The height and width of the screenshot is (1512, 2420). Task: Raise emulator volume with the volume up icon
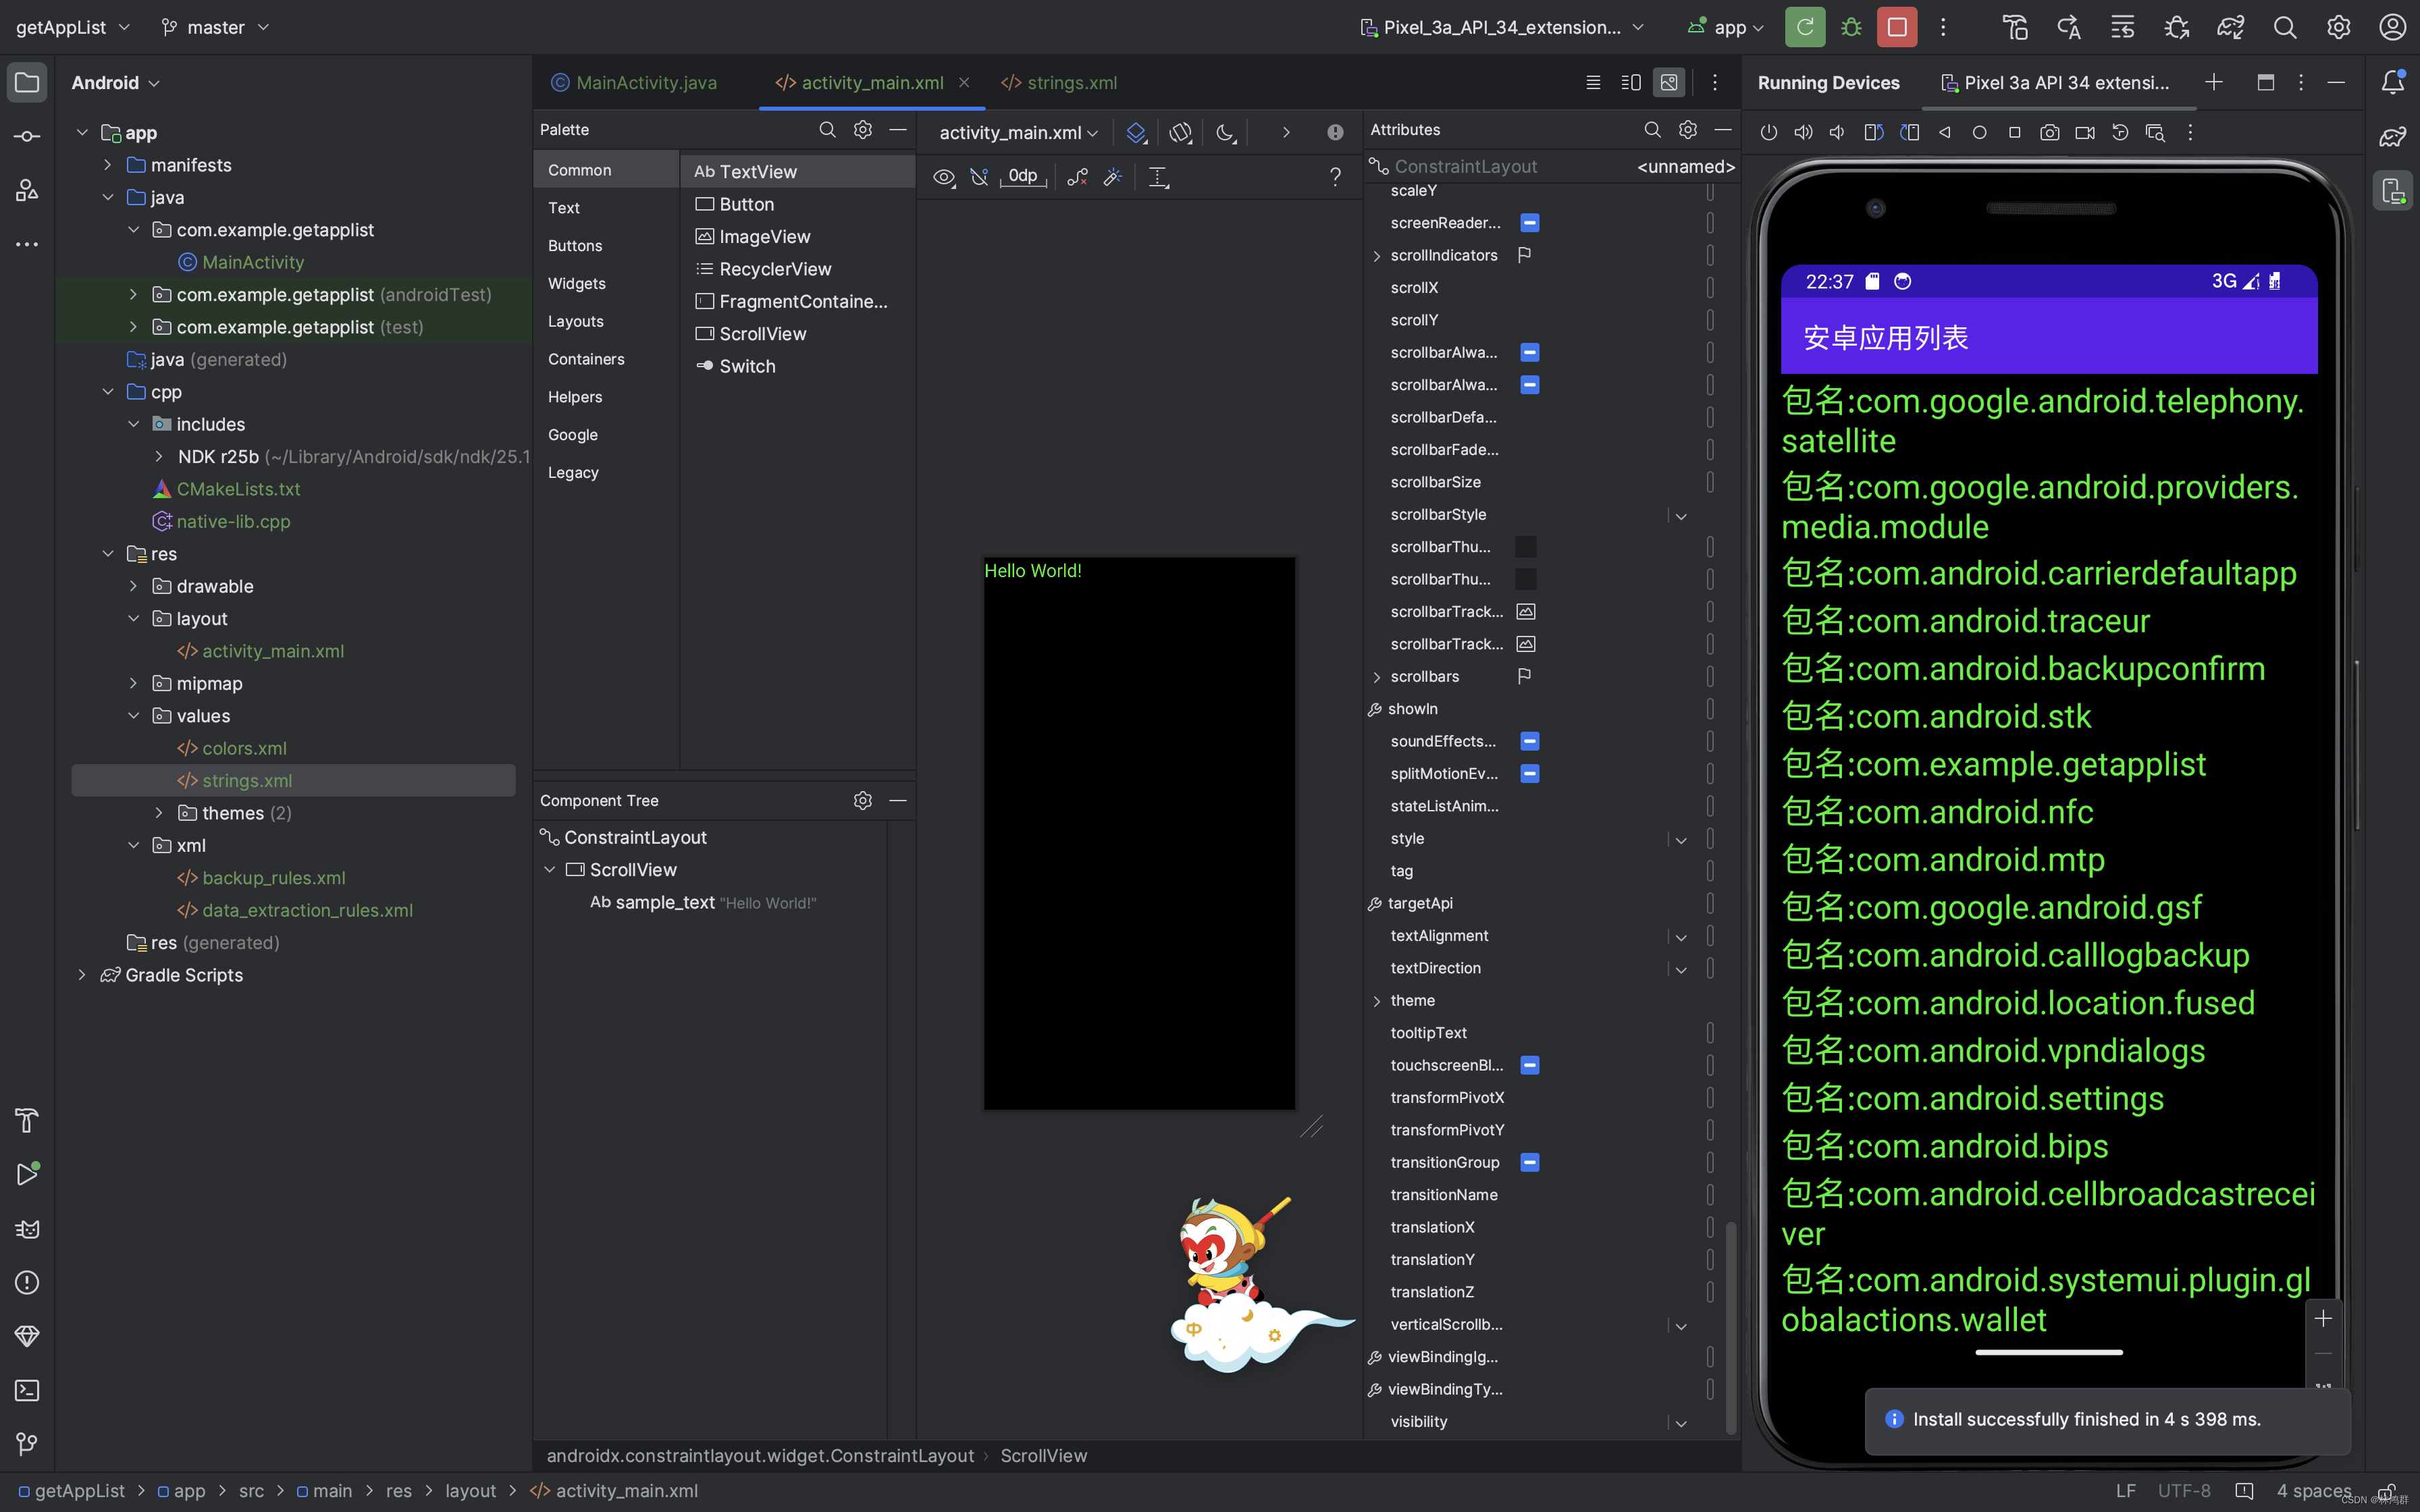[x=1803, y=132]
